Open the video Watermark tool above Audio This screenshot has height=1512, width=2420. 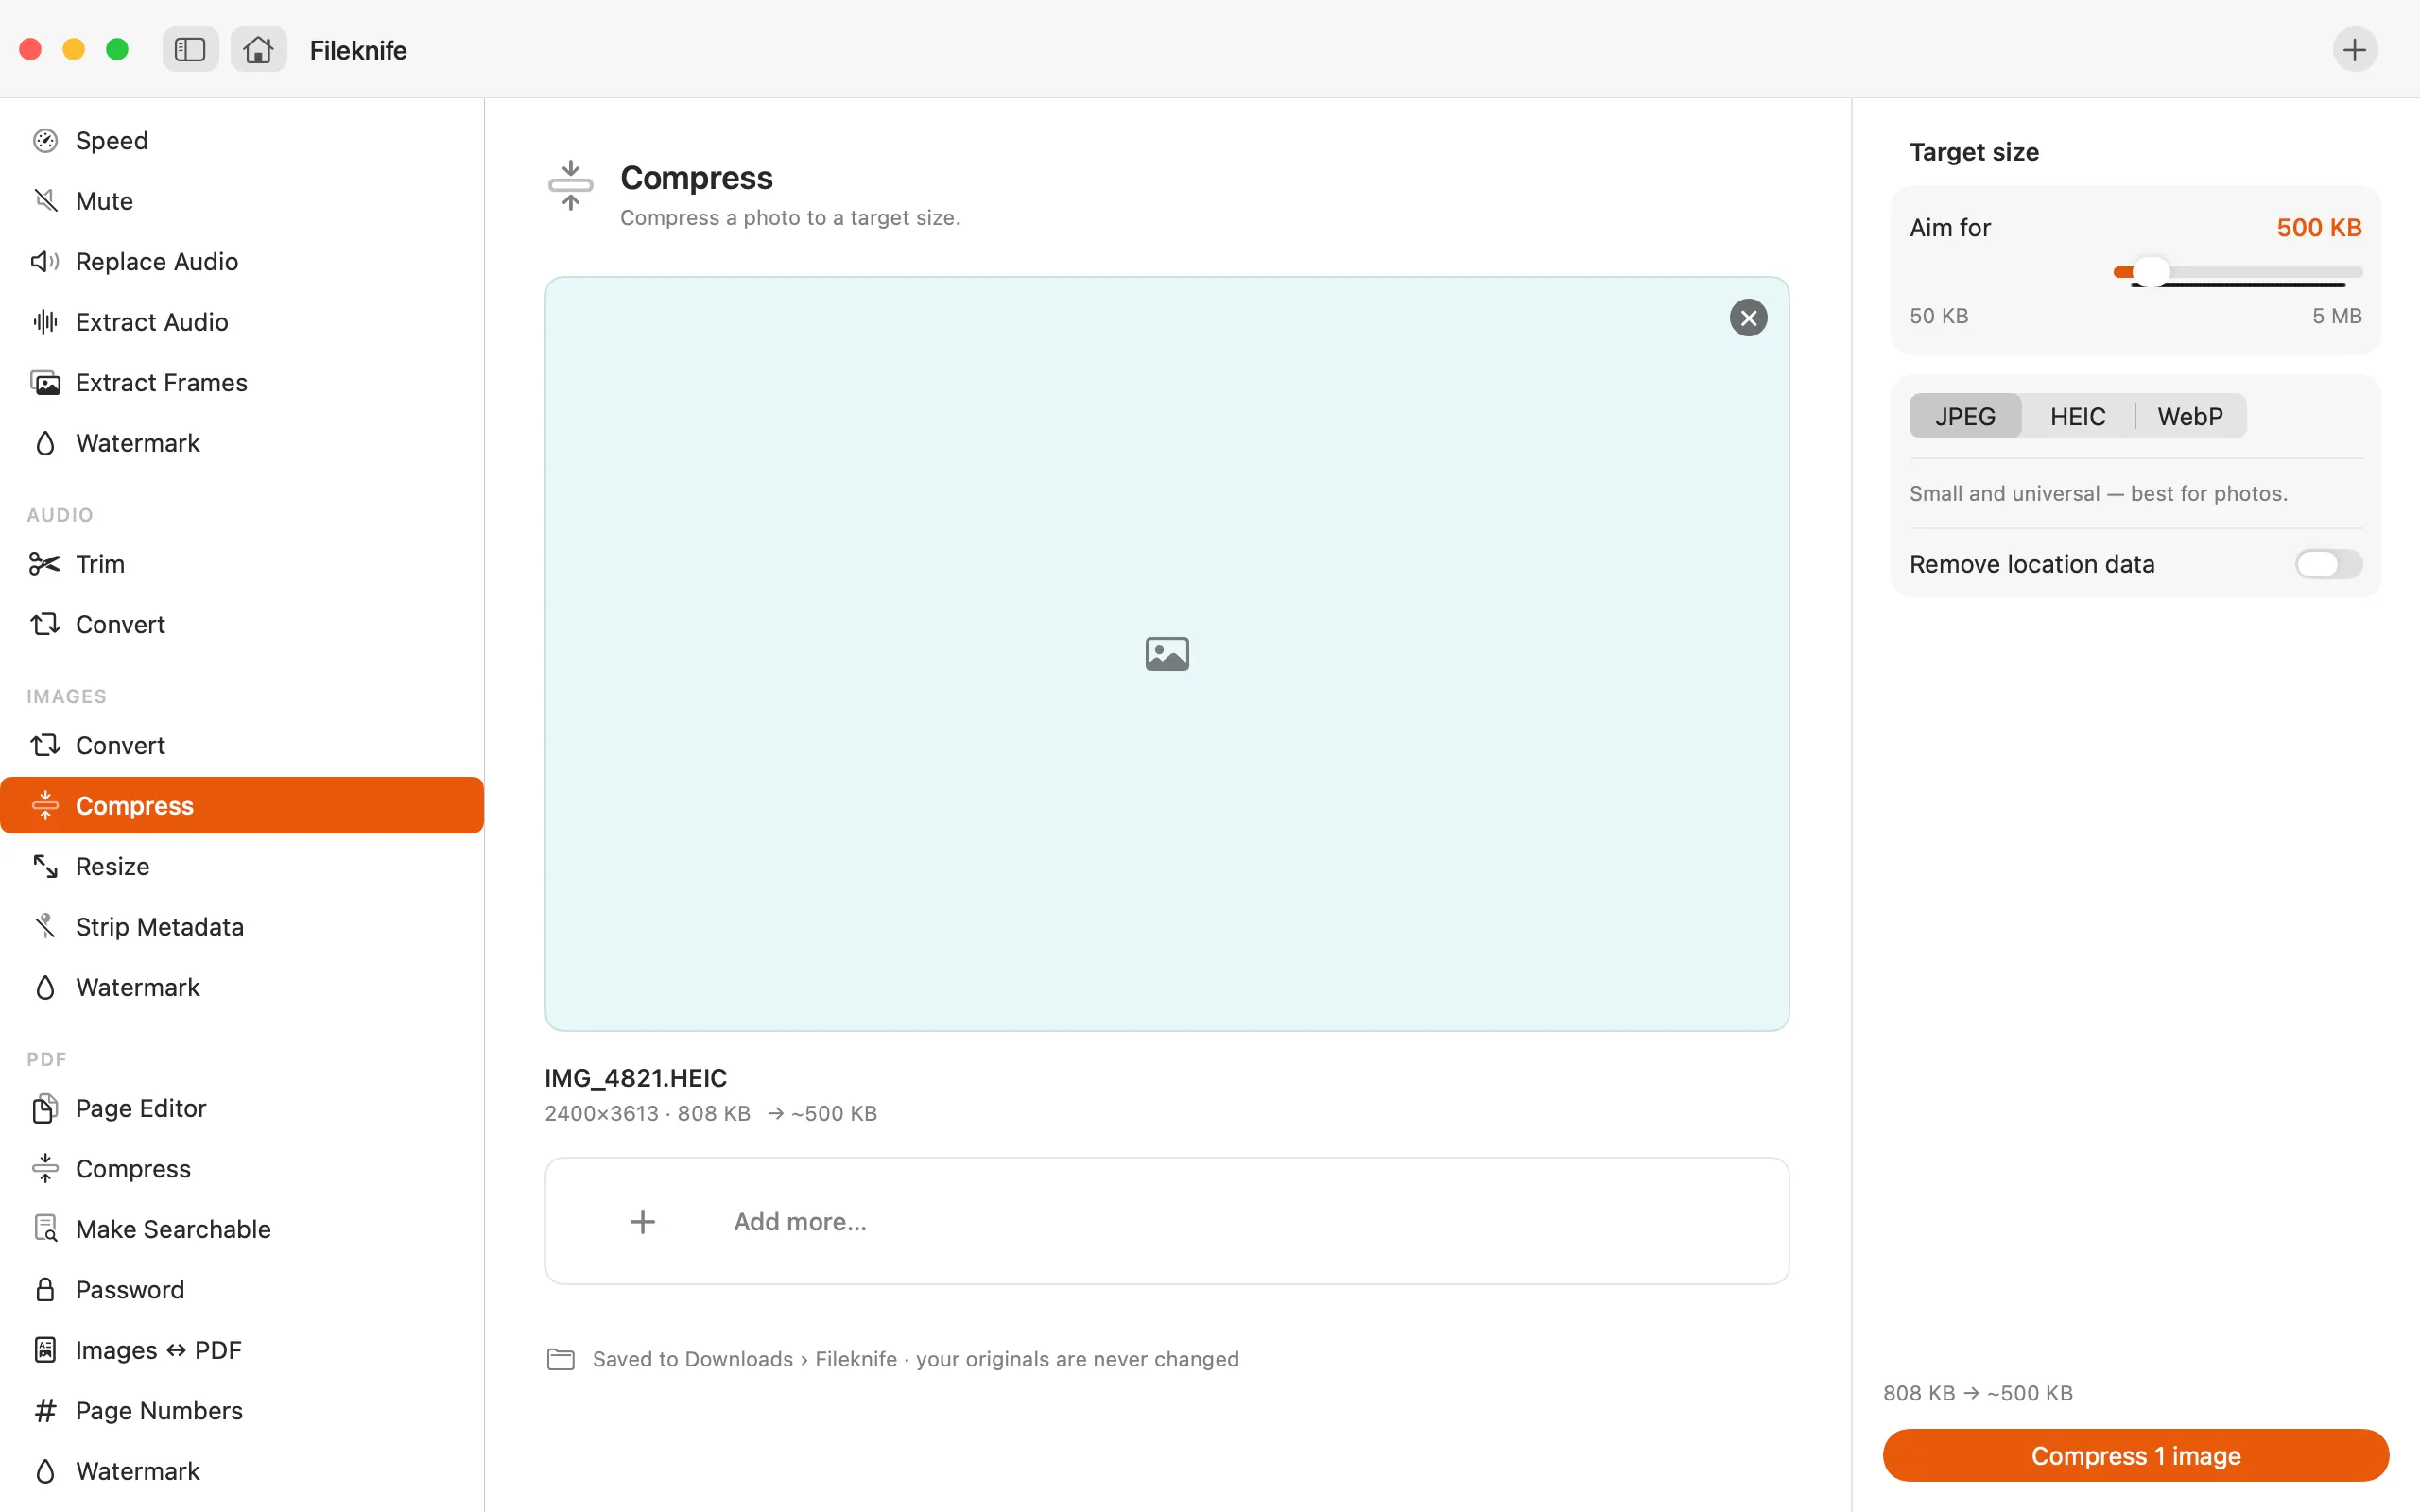point(242,443)
